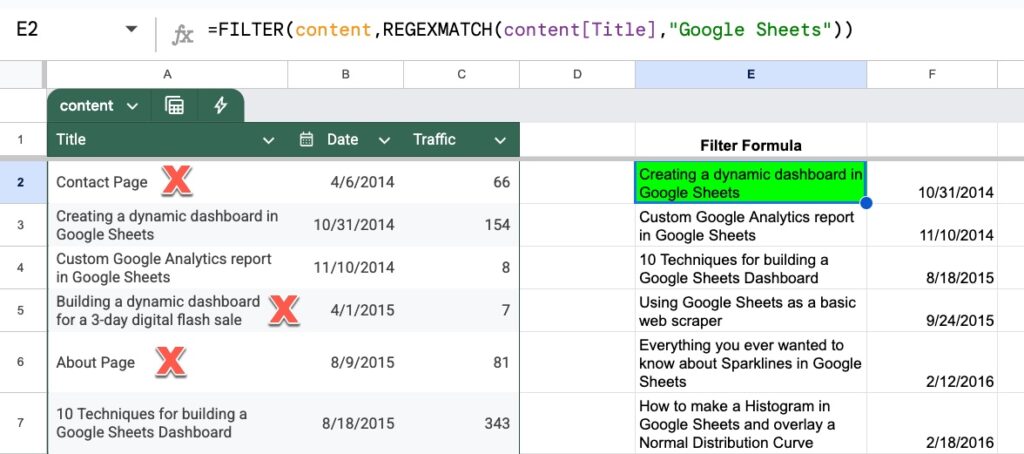
Task: Click the table view icon beside content
Action: pyautogui.click(x=174, y=106)
